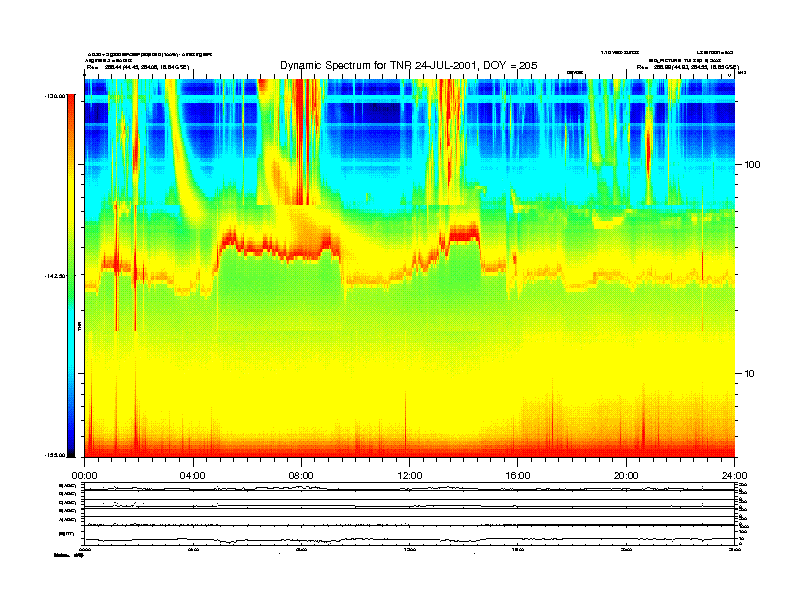The height and width of the screenshot is (612, 792).
Task: Click the 10 frequency axis label
Action: point(750,374)
